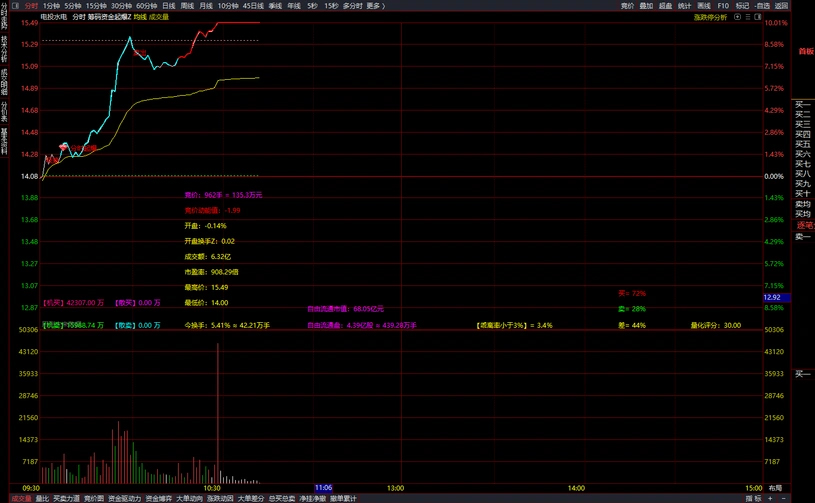Select the 撤单累计 indicator tab

coord(343,498)
